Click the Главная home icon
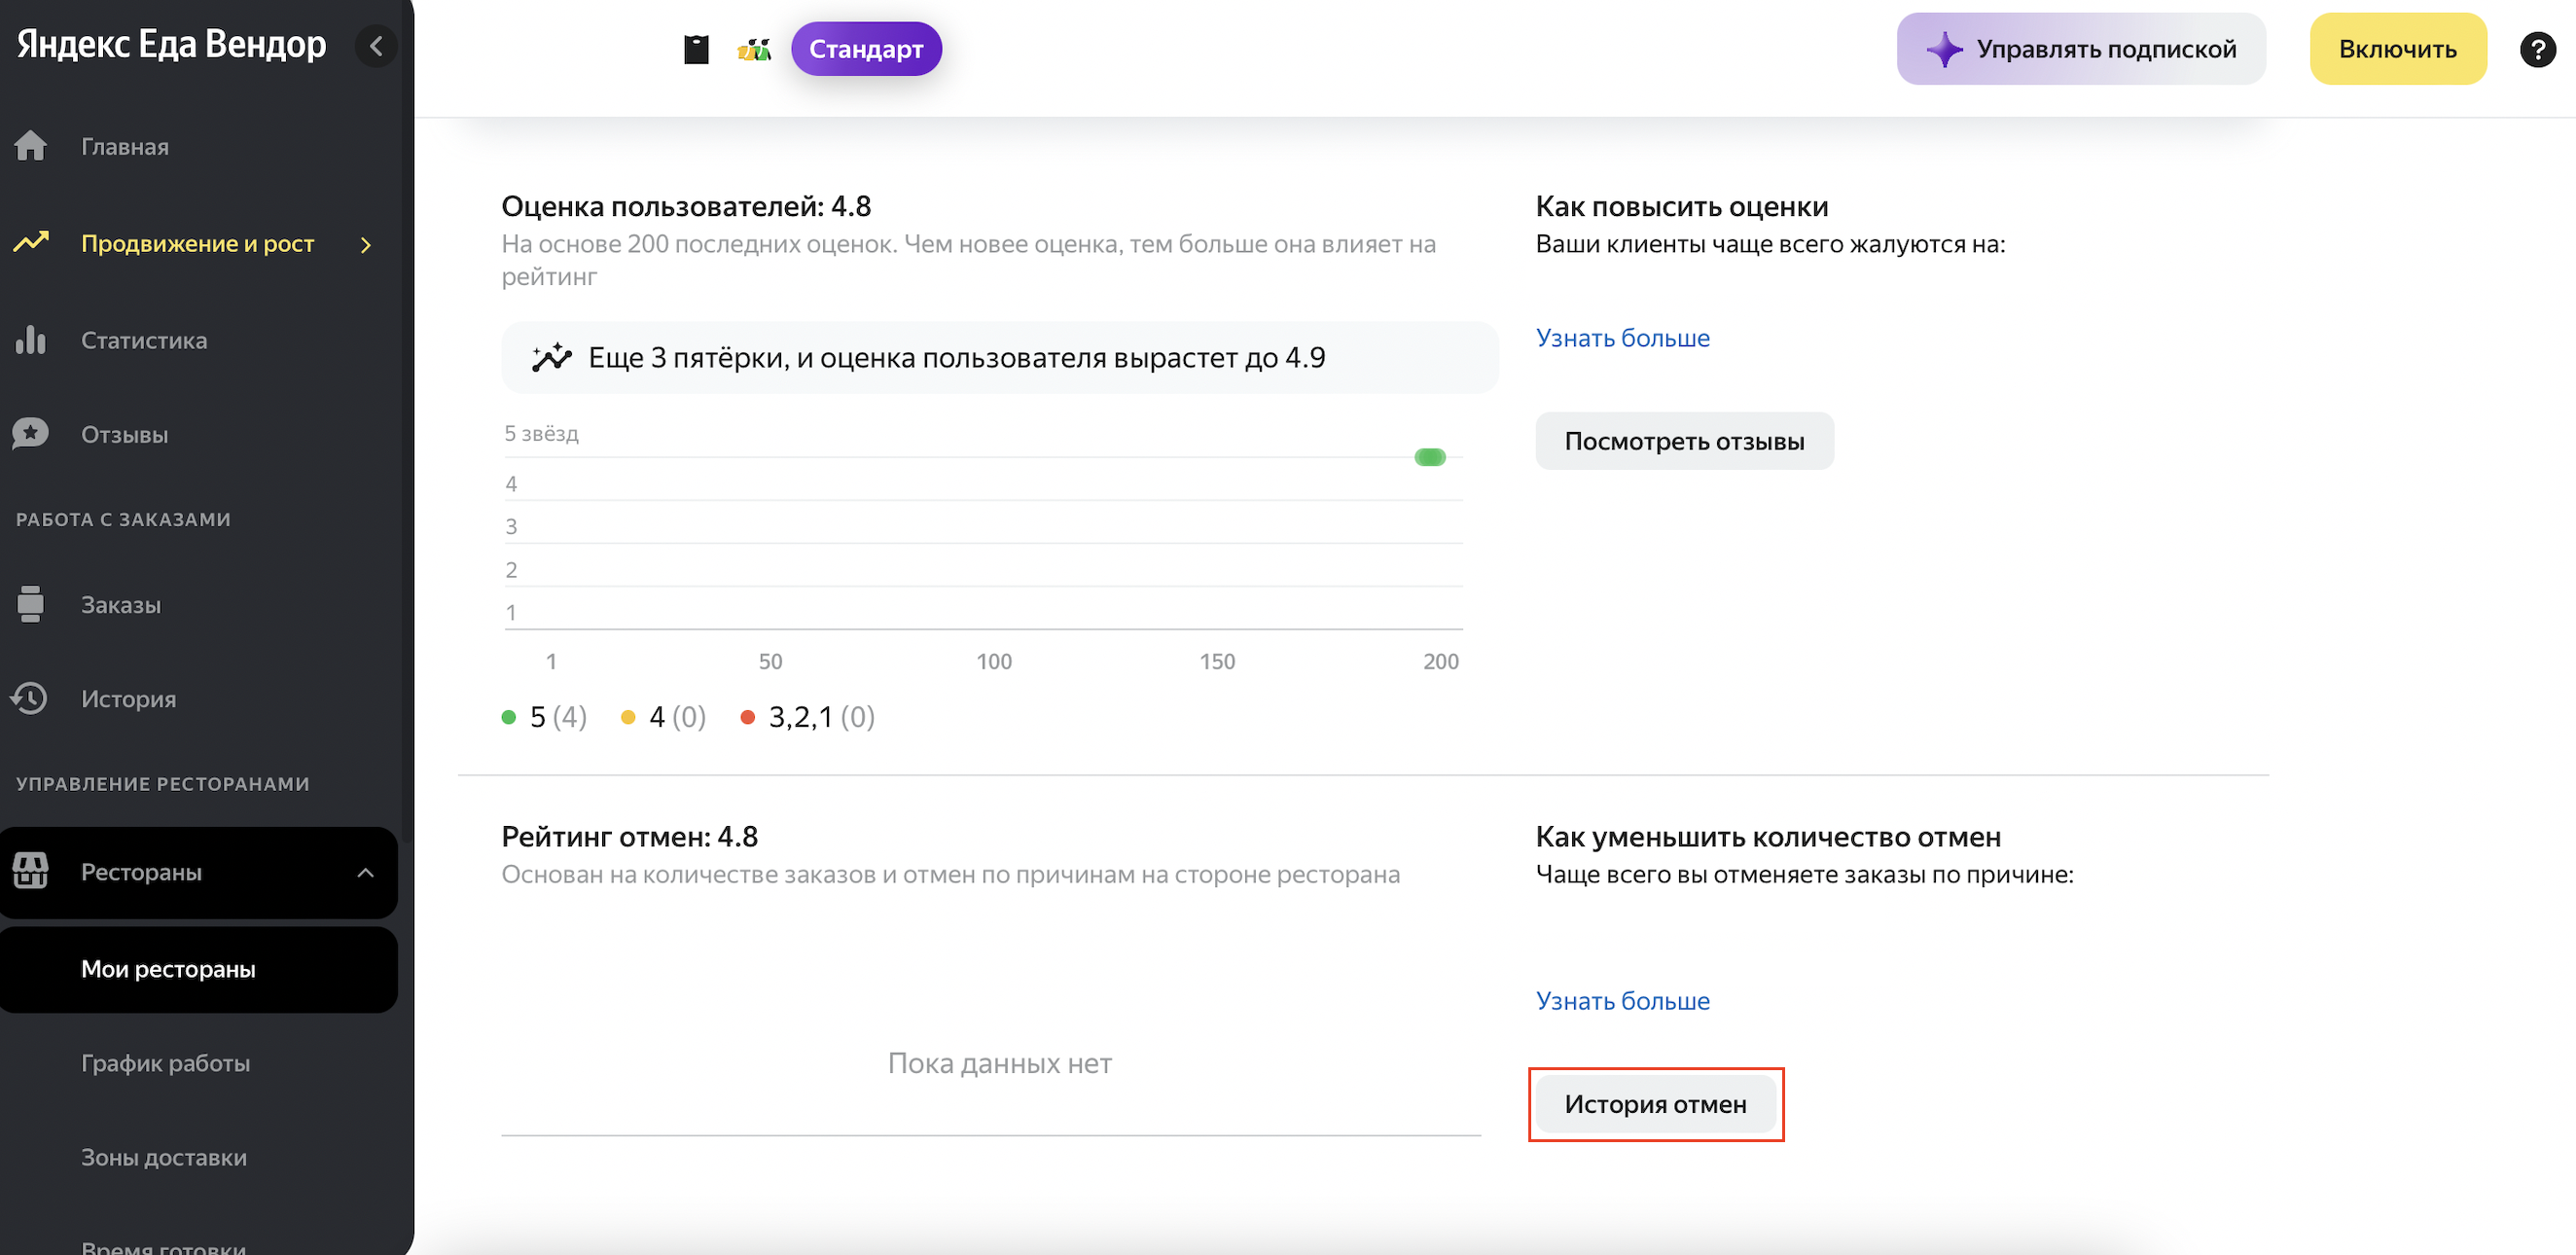 pyautogui.click(x=31, y=146)
